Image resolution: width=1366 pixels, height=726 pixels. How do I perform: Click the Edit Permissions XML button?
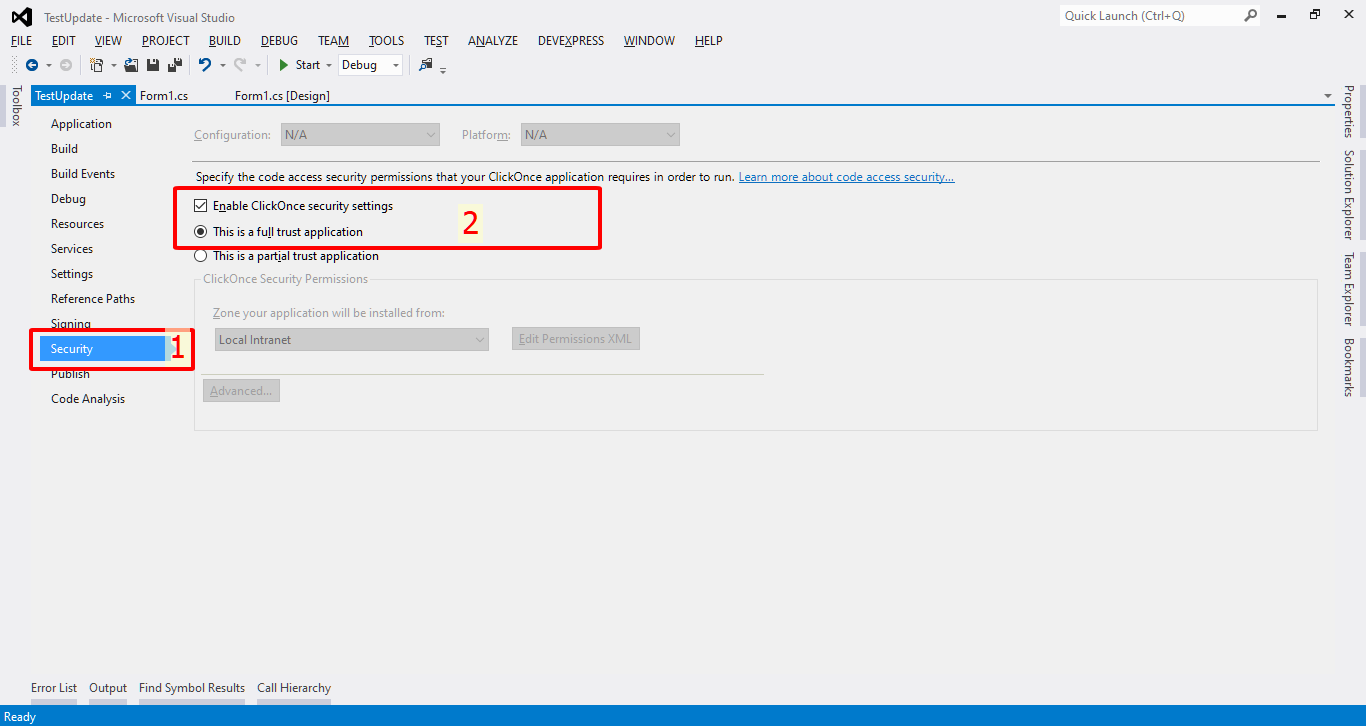[x=576, y=339]
